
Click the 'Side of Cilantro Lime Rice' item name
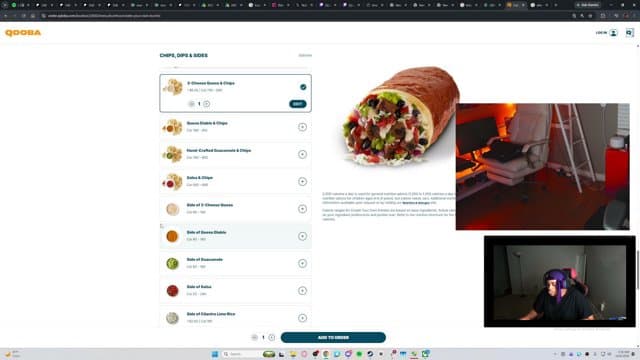(211, 314)
